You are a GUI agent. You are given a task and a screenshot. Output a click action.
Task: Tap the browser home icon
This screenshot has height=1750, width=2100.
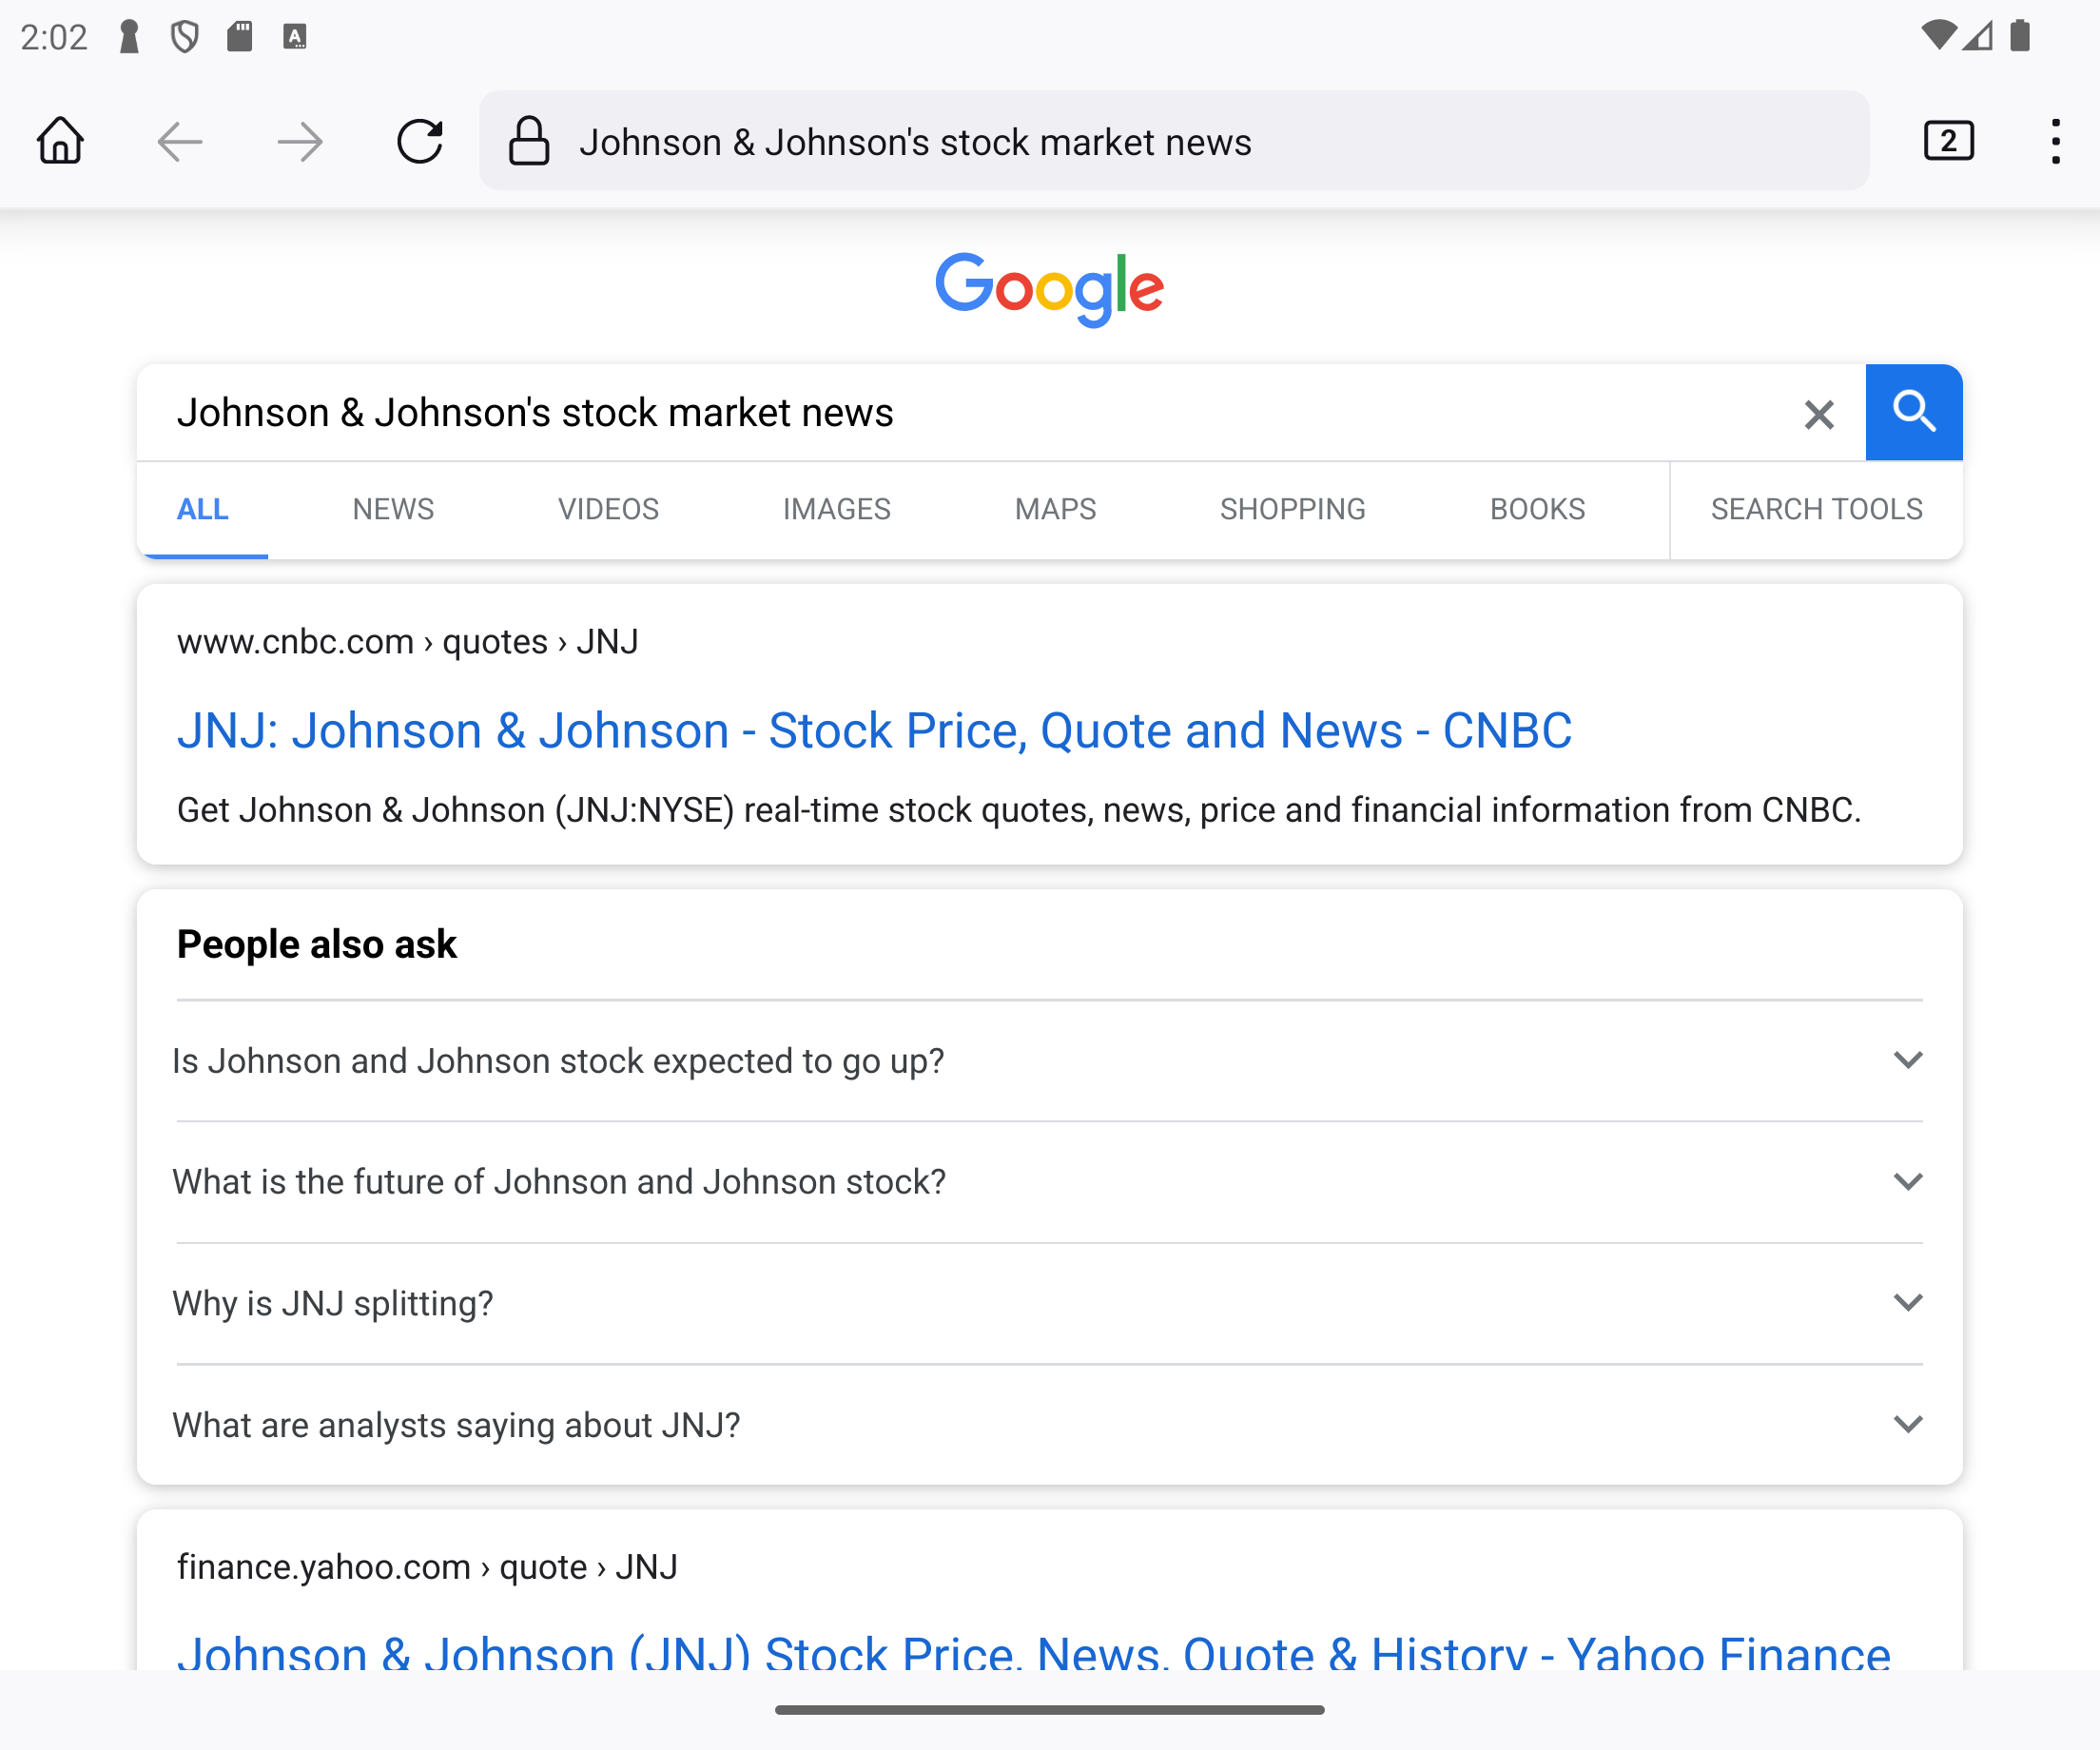[60, 141]
